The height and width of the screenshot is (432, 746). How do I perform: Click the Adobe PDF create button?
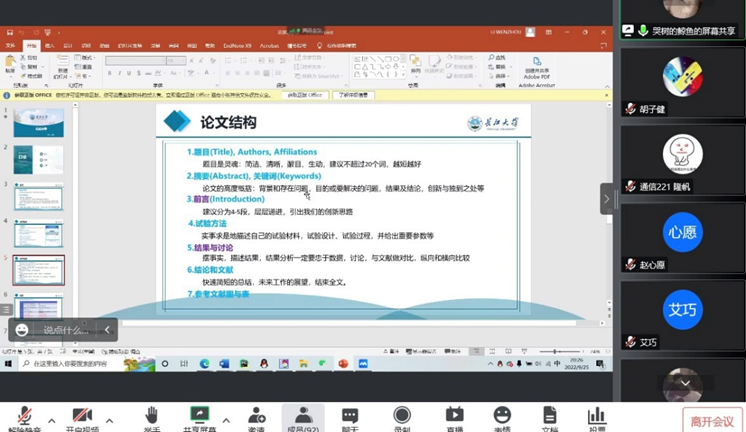531,66
